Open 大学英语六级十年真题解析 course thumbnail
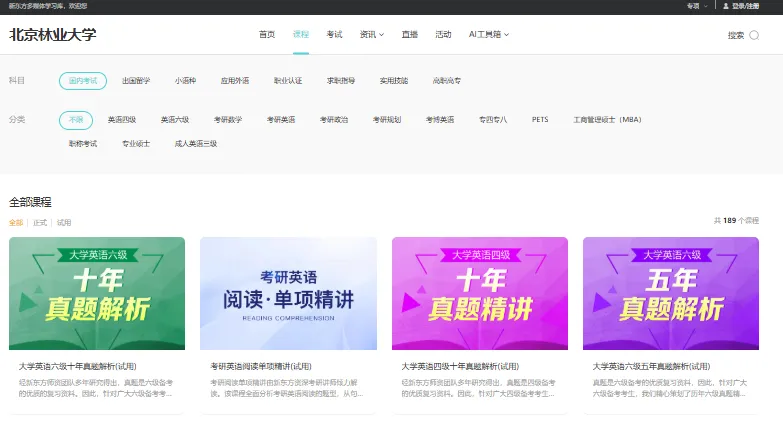 97,293
